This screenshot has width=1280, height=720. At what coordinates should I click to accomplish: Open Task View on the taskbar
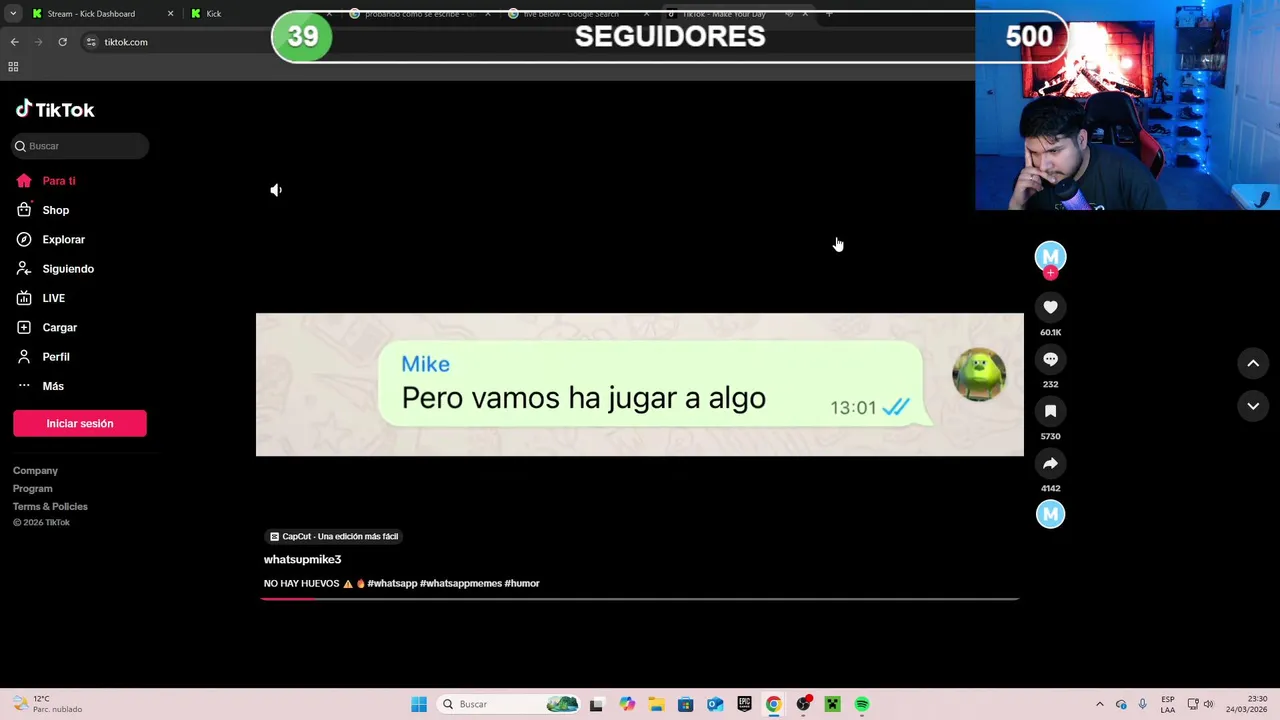[596, 704]
